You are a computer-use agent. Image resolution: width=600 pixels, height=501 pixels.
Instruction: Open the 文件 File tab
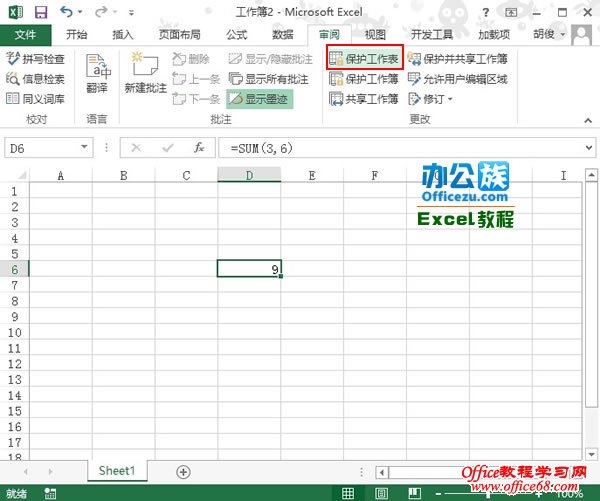tap(25, 35)
